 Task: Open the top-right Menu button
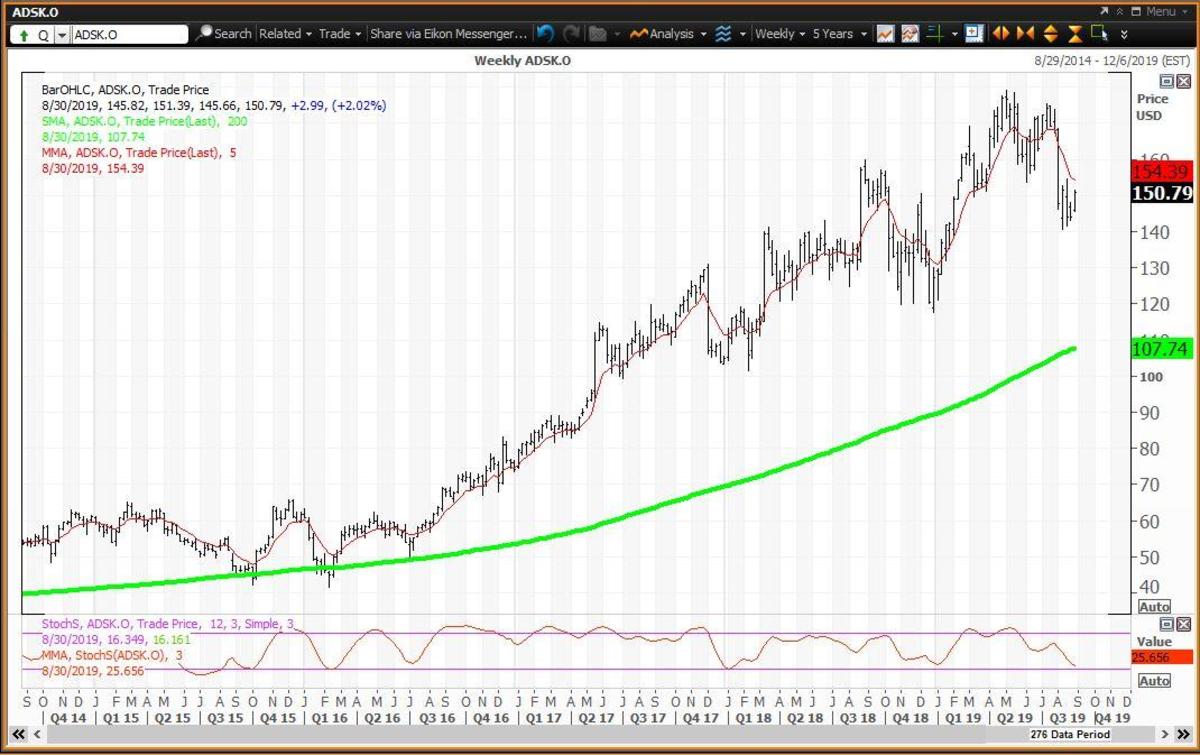(x=1160, y=11)
